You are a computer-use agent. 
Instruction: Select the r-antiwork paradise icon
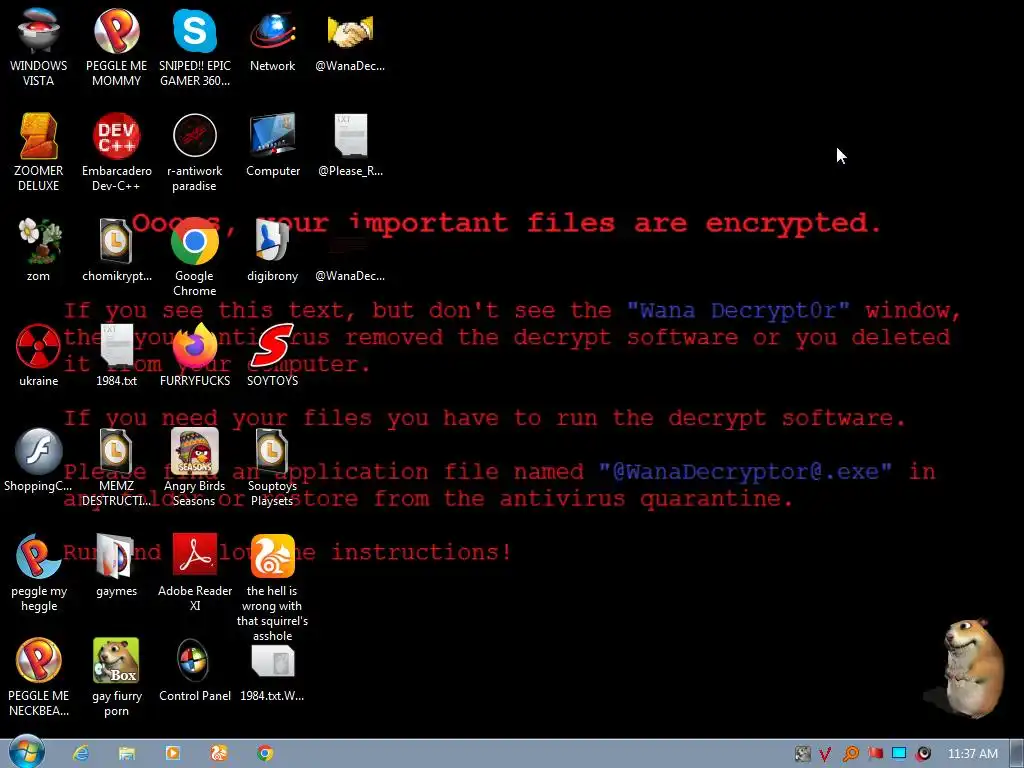point(195,152)
